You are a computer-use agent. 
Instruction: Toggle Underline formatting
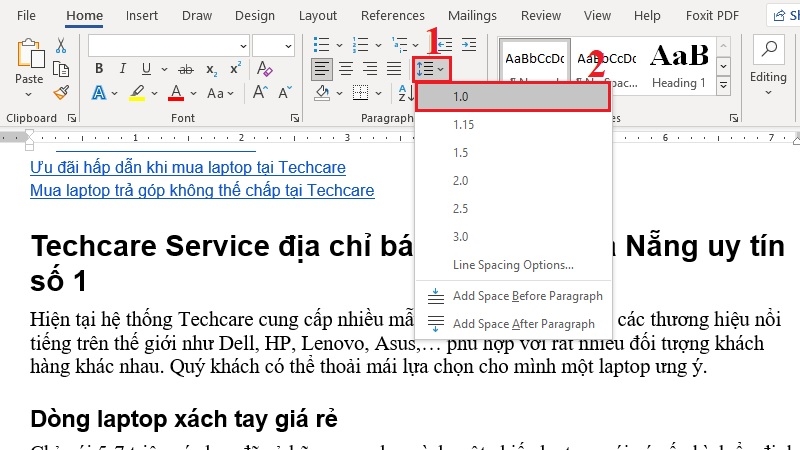tap(146, 68)
